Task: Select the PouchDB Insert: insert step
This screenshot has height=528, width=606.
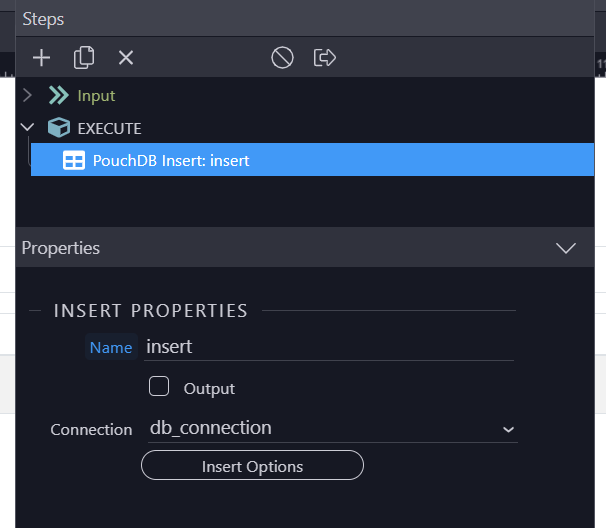Action: click(x=312, y=160)
